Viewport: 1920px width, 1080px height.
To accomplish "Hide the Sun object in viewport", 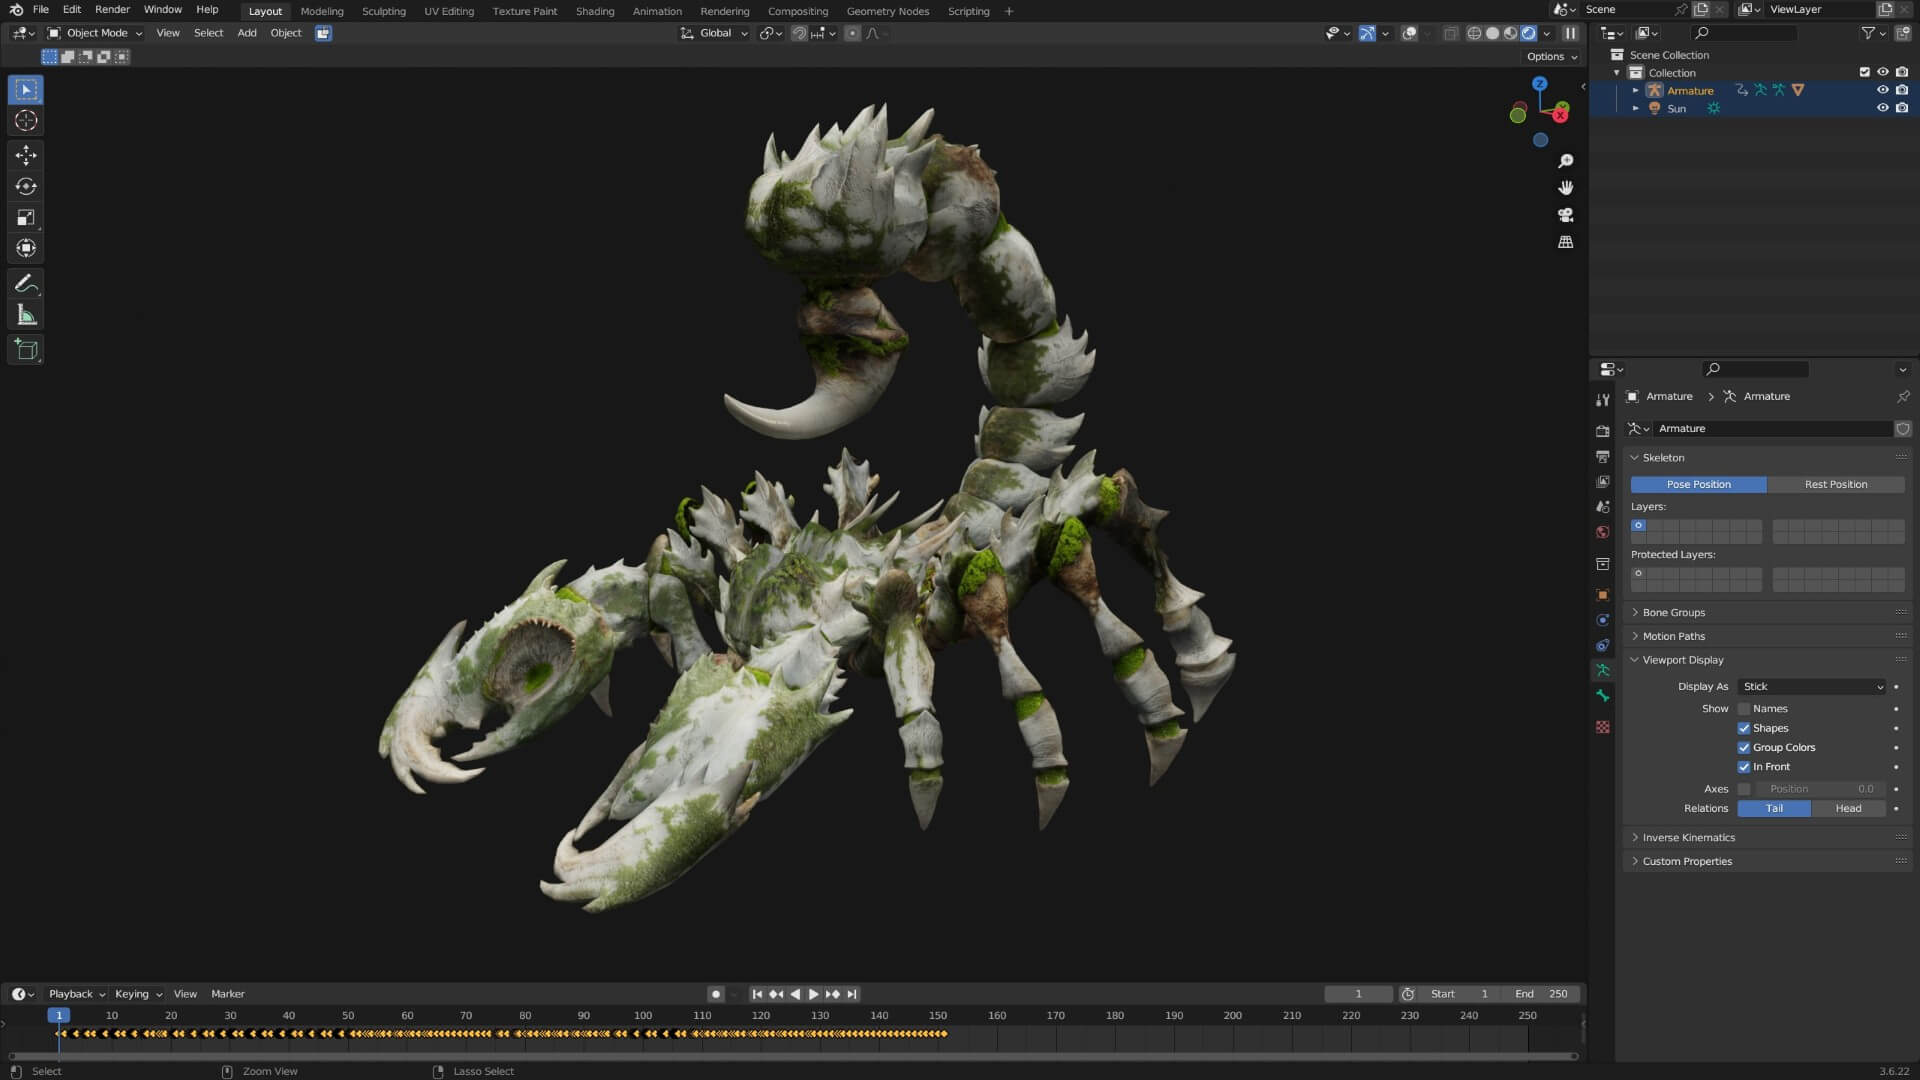I will click(x=1882, y=108).
